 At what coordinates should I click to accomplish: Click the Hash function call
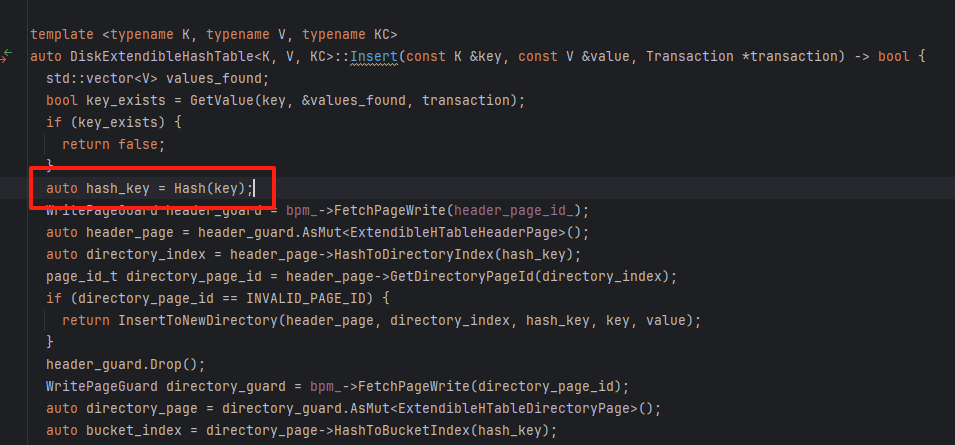191,188
